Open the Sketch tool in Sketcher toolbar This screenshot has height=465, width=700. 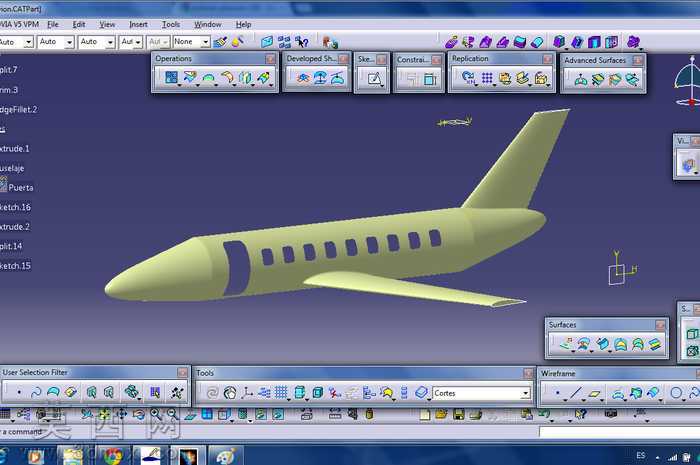[374, 79]
